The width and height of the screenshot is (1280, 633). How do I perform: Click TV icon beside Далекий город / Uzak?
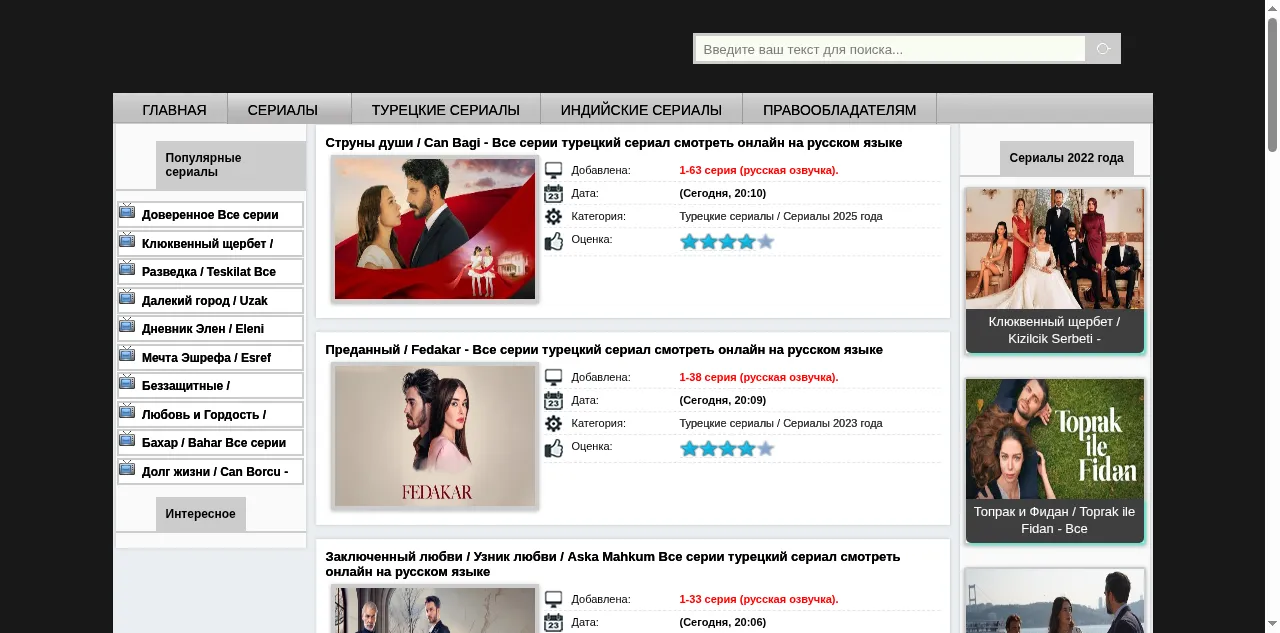127,297
